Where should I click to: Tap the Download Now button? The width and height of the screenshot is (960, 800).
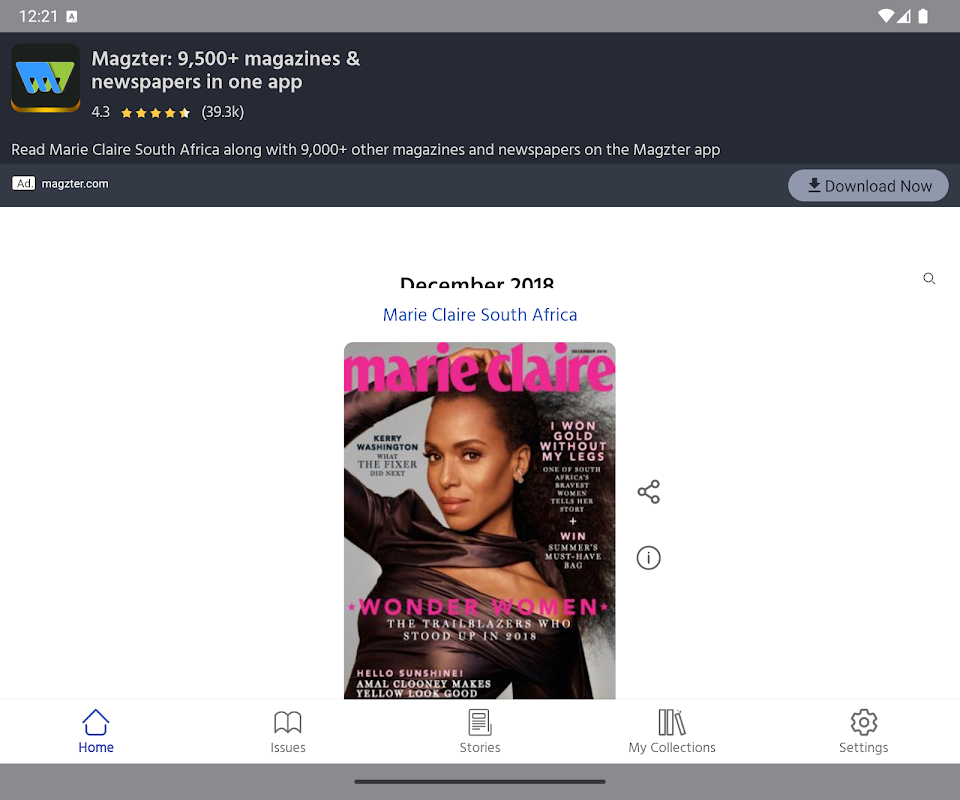pos(868,185)
